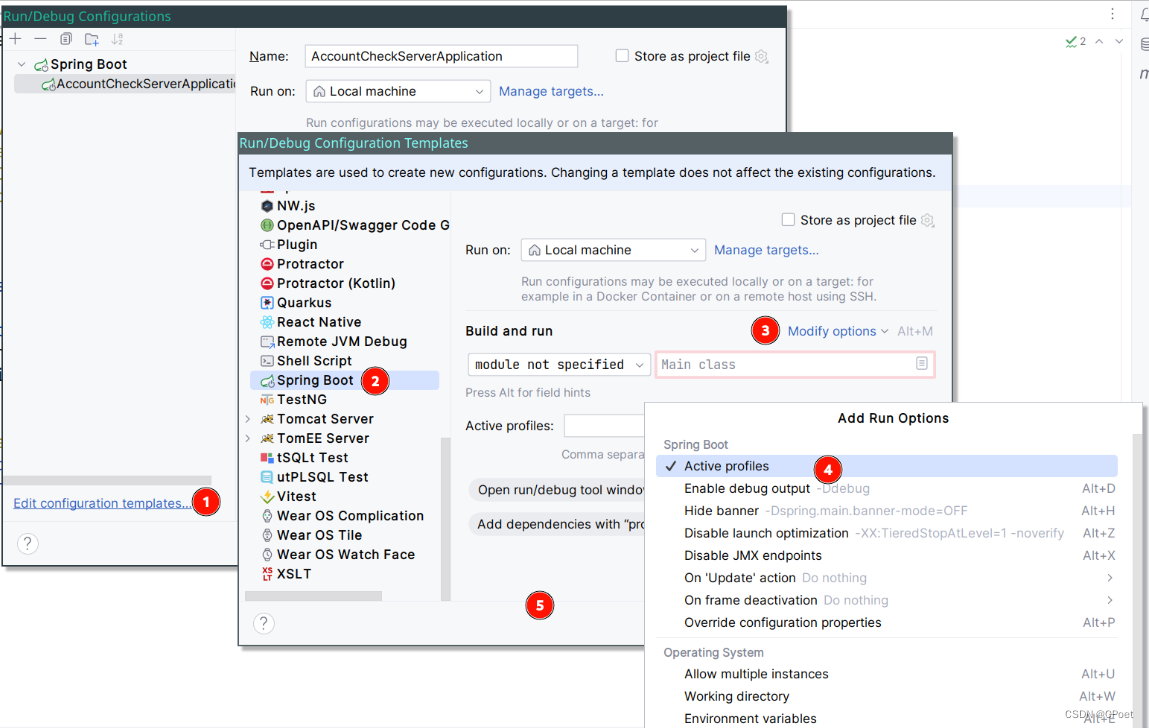
Task: Click the move into new folder icon
Action: pyautogui.click(x=92, y=39)
